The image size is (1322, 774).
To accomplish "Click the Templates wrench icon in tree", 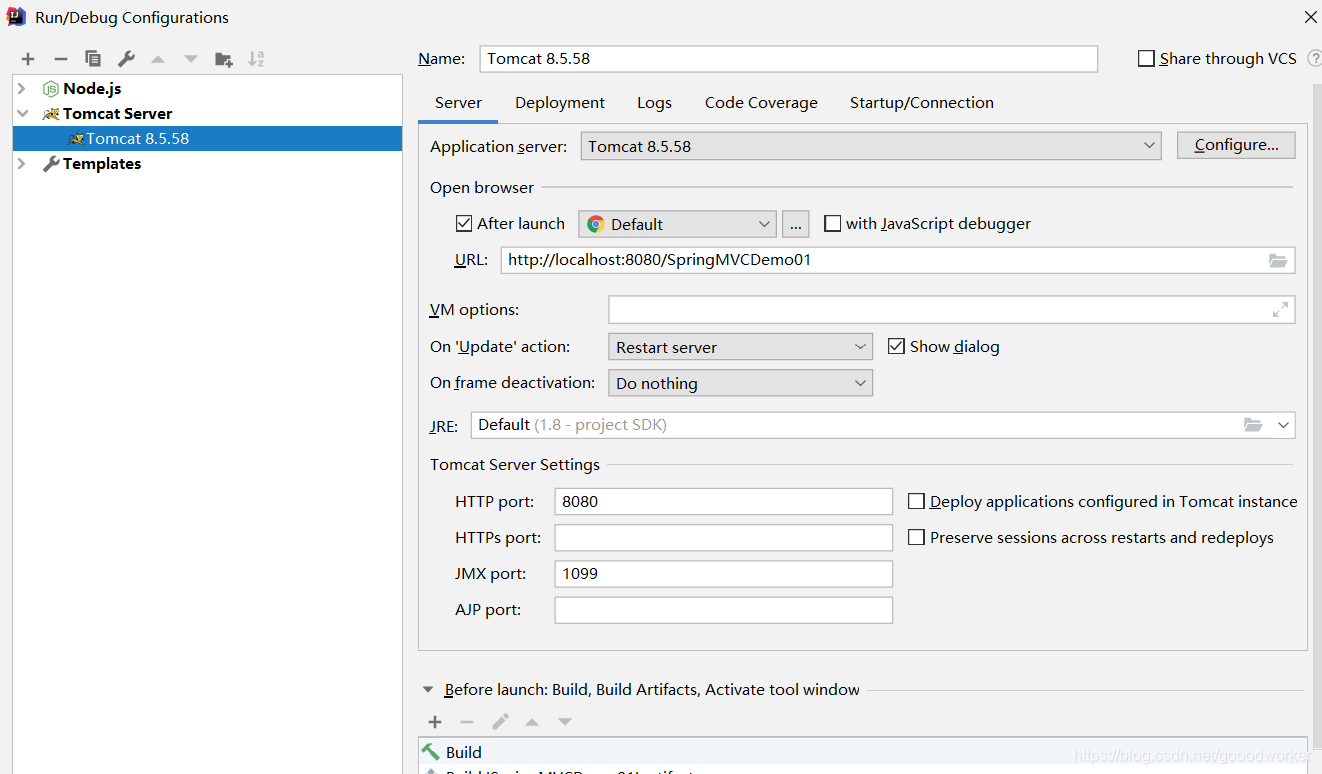I will [x=50, y=164].
